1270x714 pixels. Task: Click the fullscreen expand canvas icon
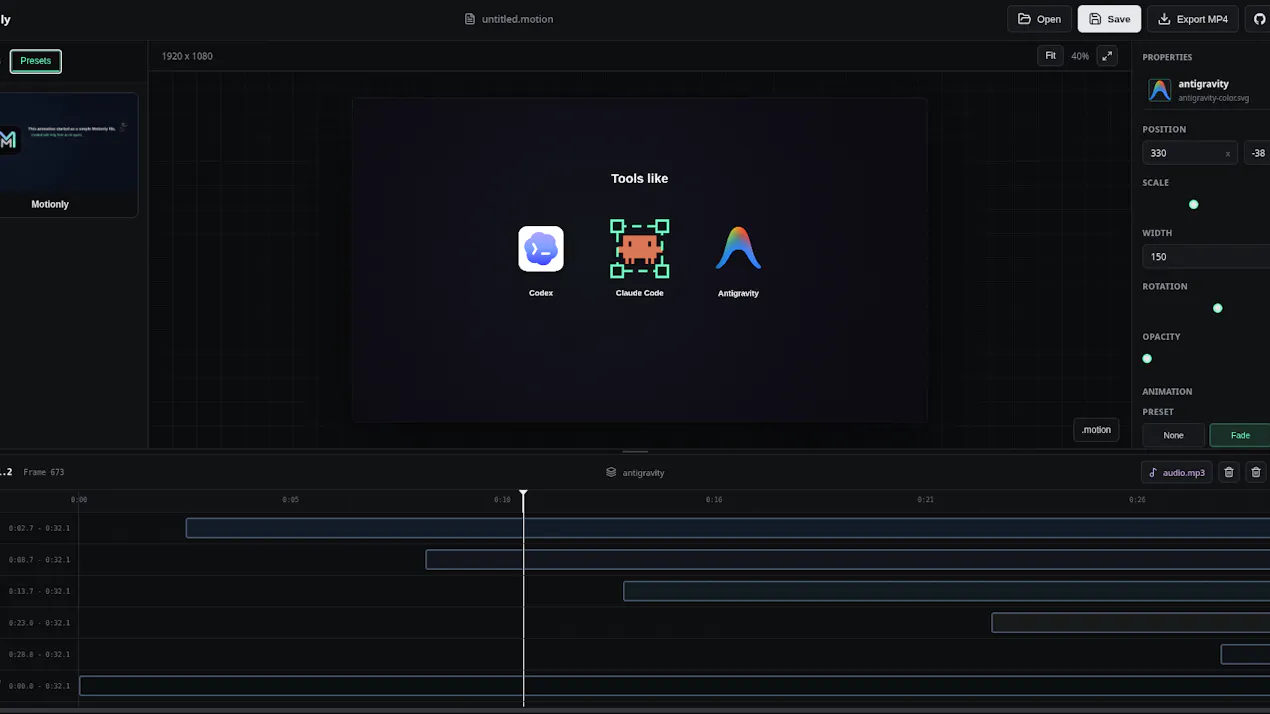pyautogui.click(x=1107, y=56)
